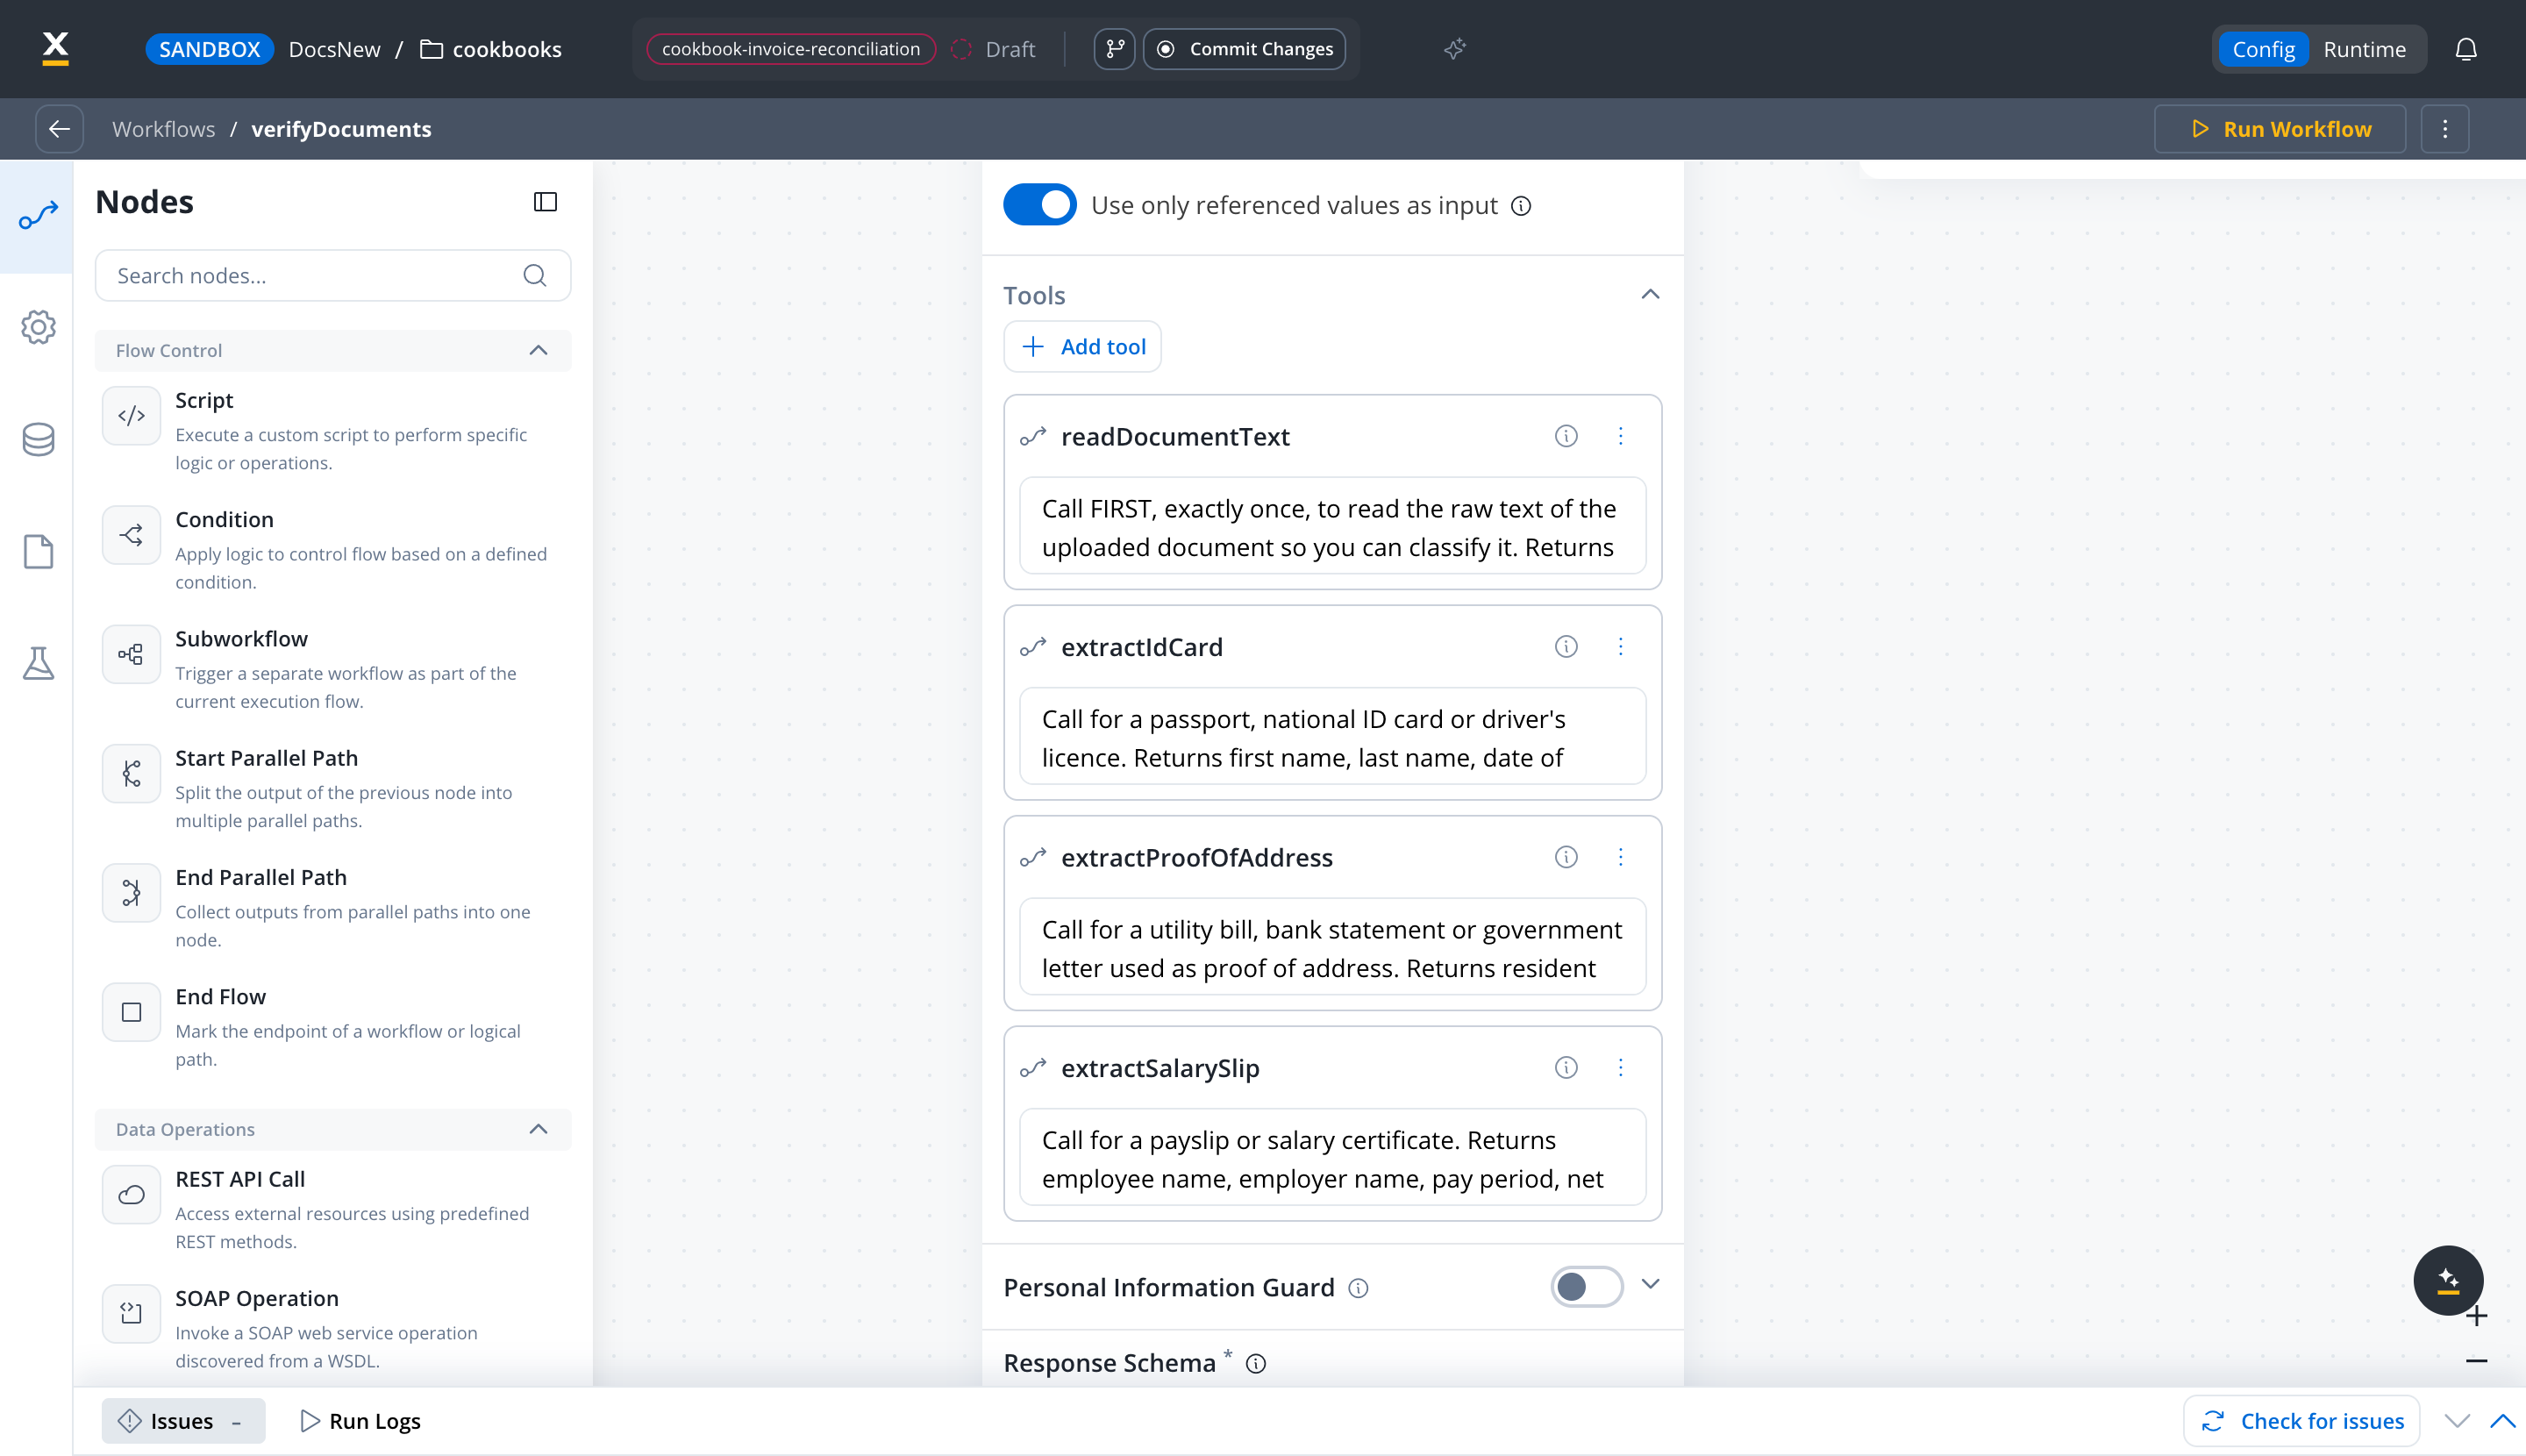Edit extractSalarySlip description text box
2526x1456 pixels.
(x=1332, y=1157)
